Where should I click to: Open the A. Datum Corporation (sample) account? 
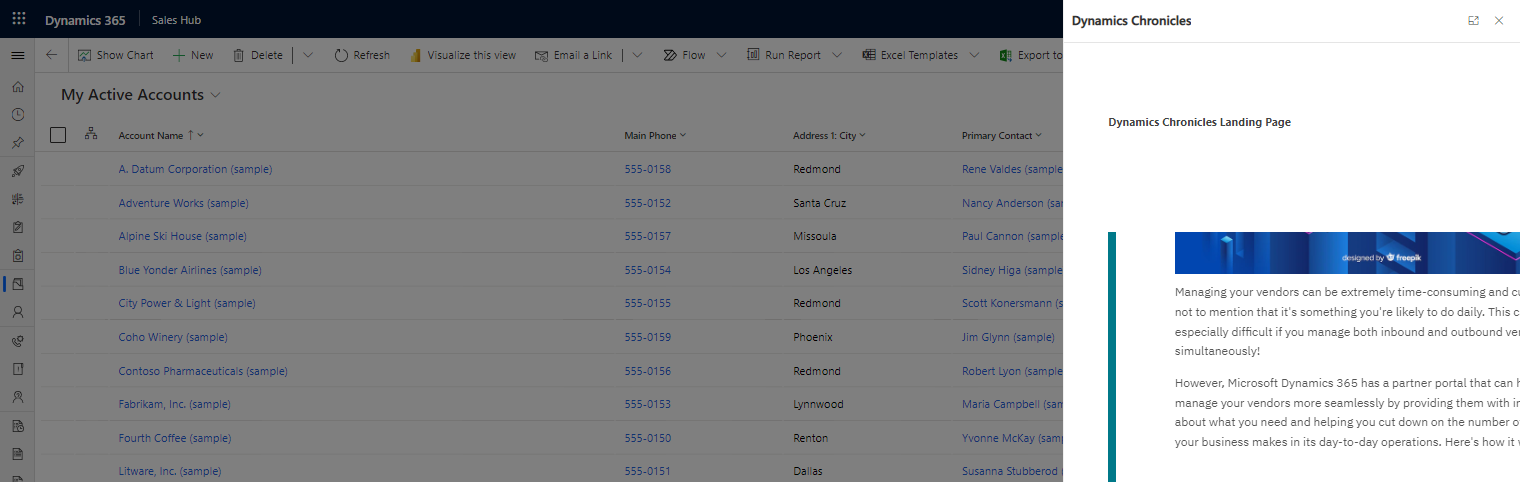pos(195,169)
